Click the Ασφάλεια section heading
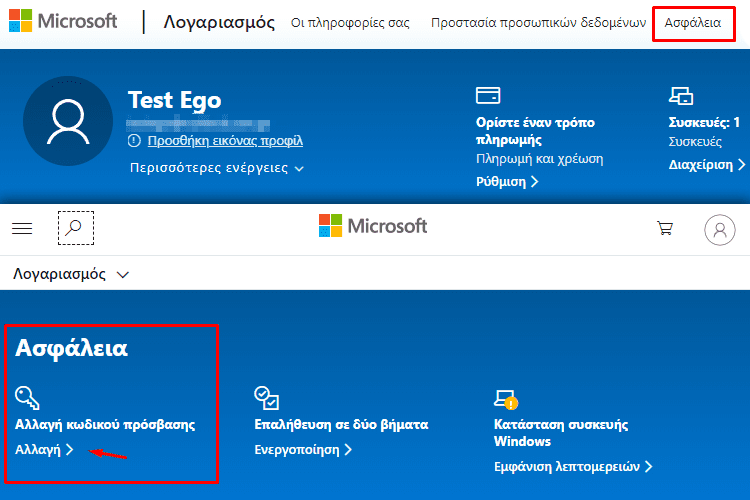Image resolution: width=750 pixels, height=500 pixels. coord(71,348)
